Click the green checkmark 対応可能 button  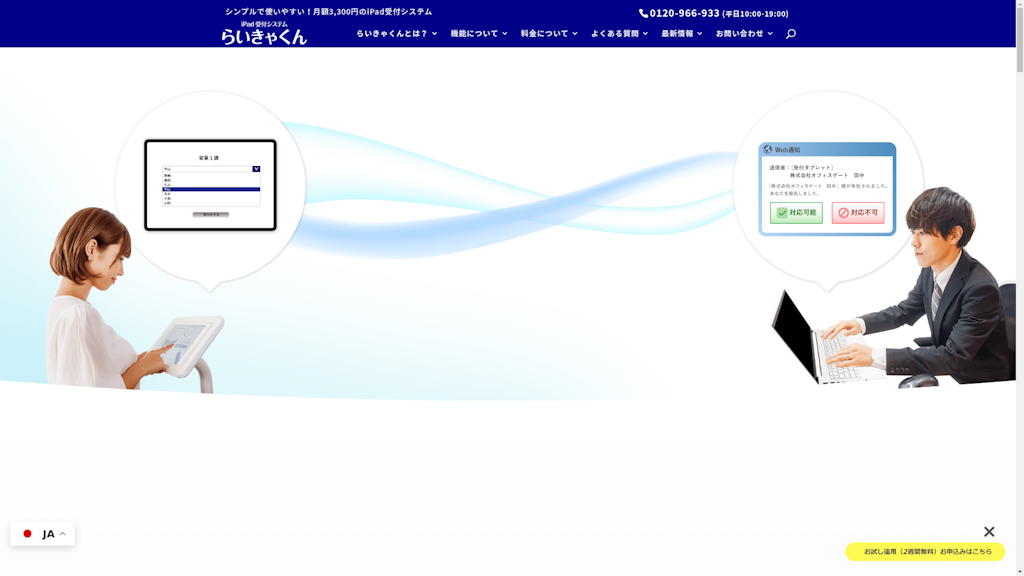pyautogui.click(x=796, y=213)
